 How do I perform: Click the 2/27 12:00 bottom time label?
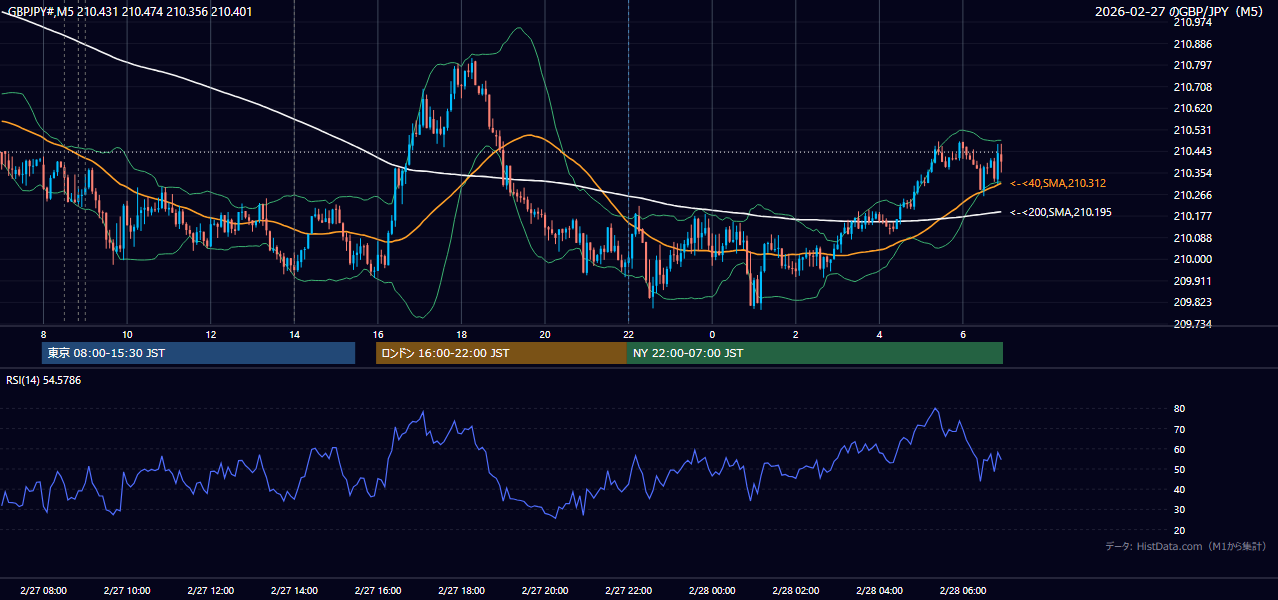pos(211,590)
